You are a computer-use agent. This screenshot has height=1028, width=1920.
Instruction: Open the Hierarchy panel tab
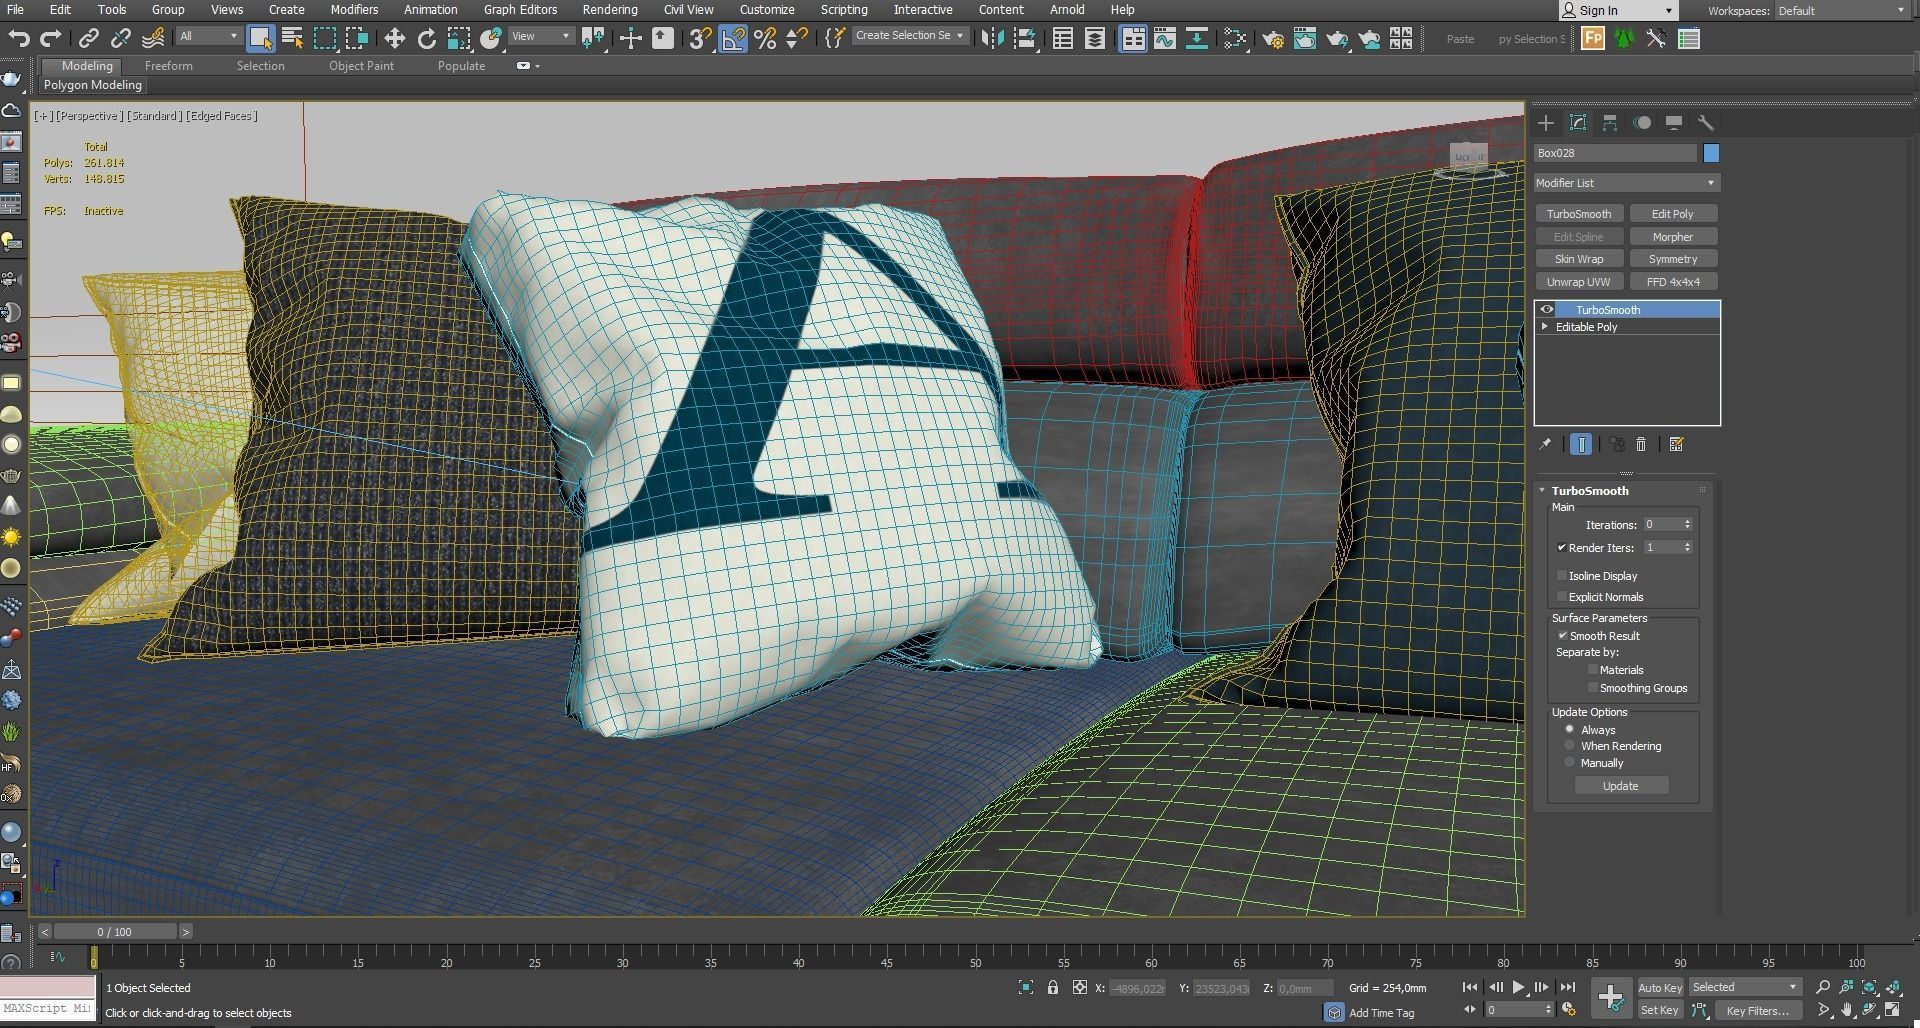click(x=1610, y=123)
